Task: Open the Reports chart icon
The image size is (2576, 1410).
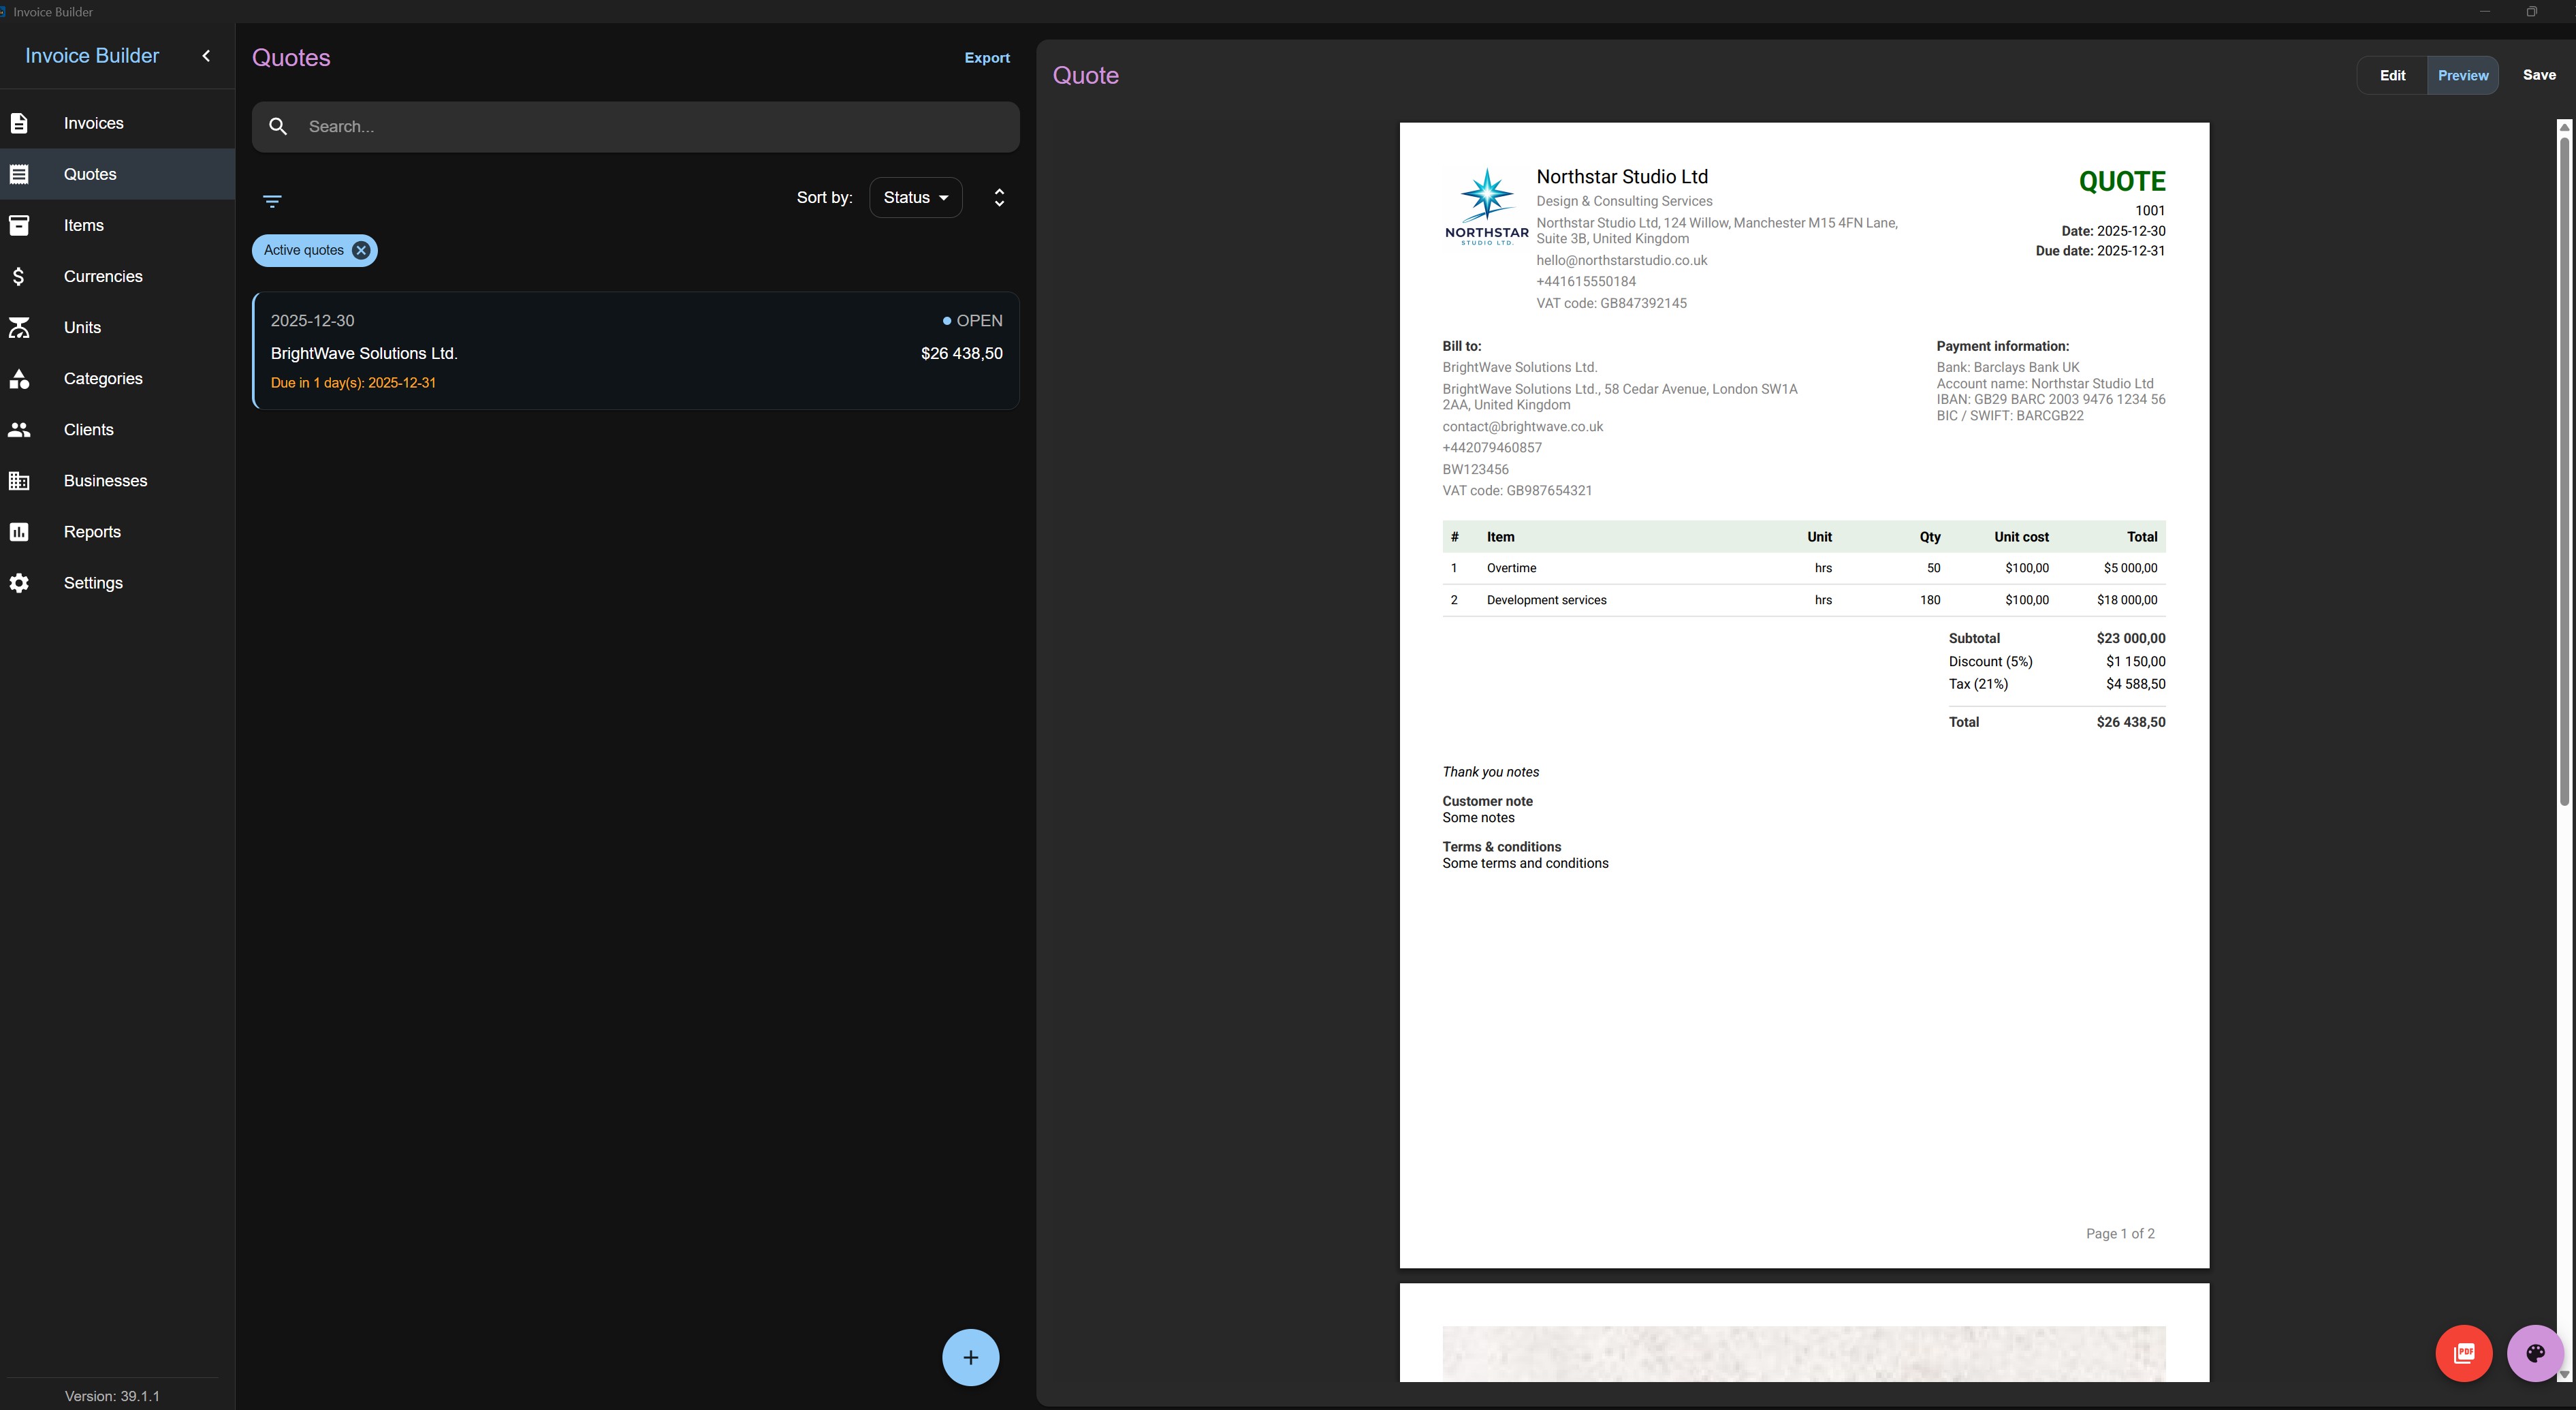Action: coord(19,531)
